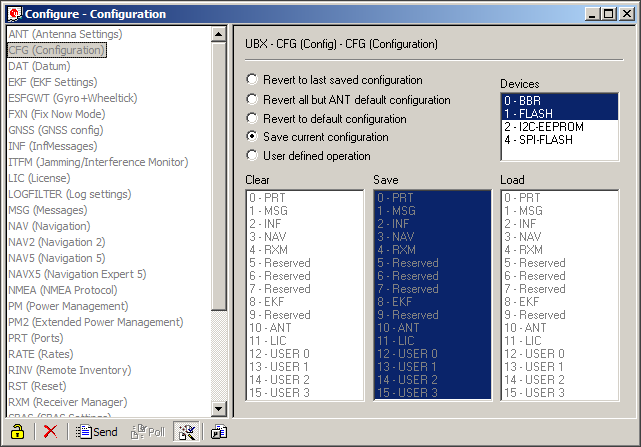641x447 pixels.
Task: Open MSG (Messages) entry
Action: 47,210
